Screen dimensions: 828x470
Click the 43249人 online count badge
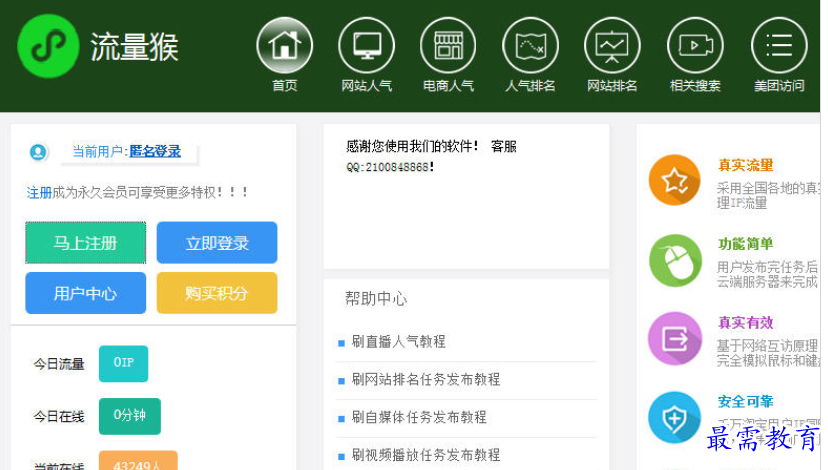click(138, 461)
